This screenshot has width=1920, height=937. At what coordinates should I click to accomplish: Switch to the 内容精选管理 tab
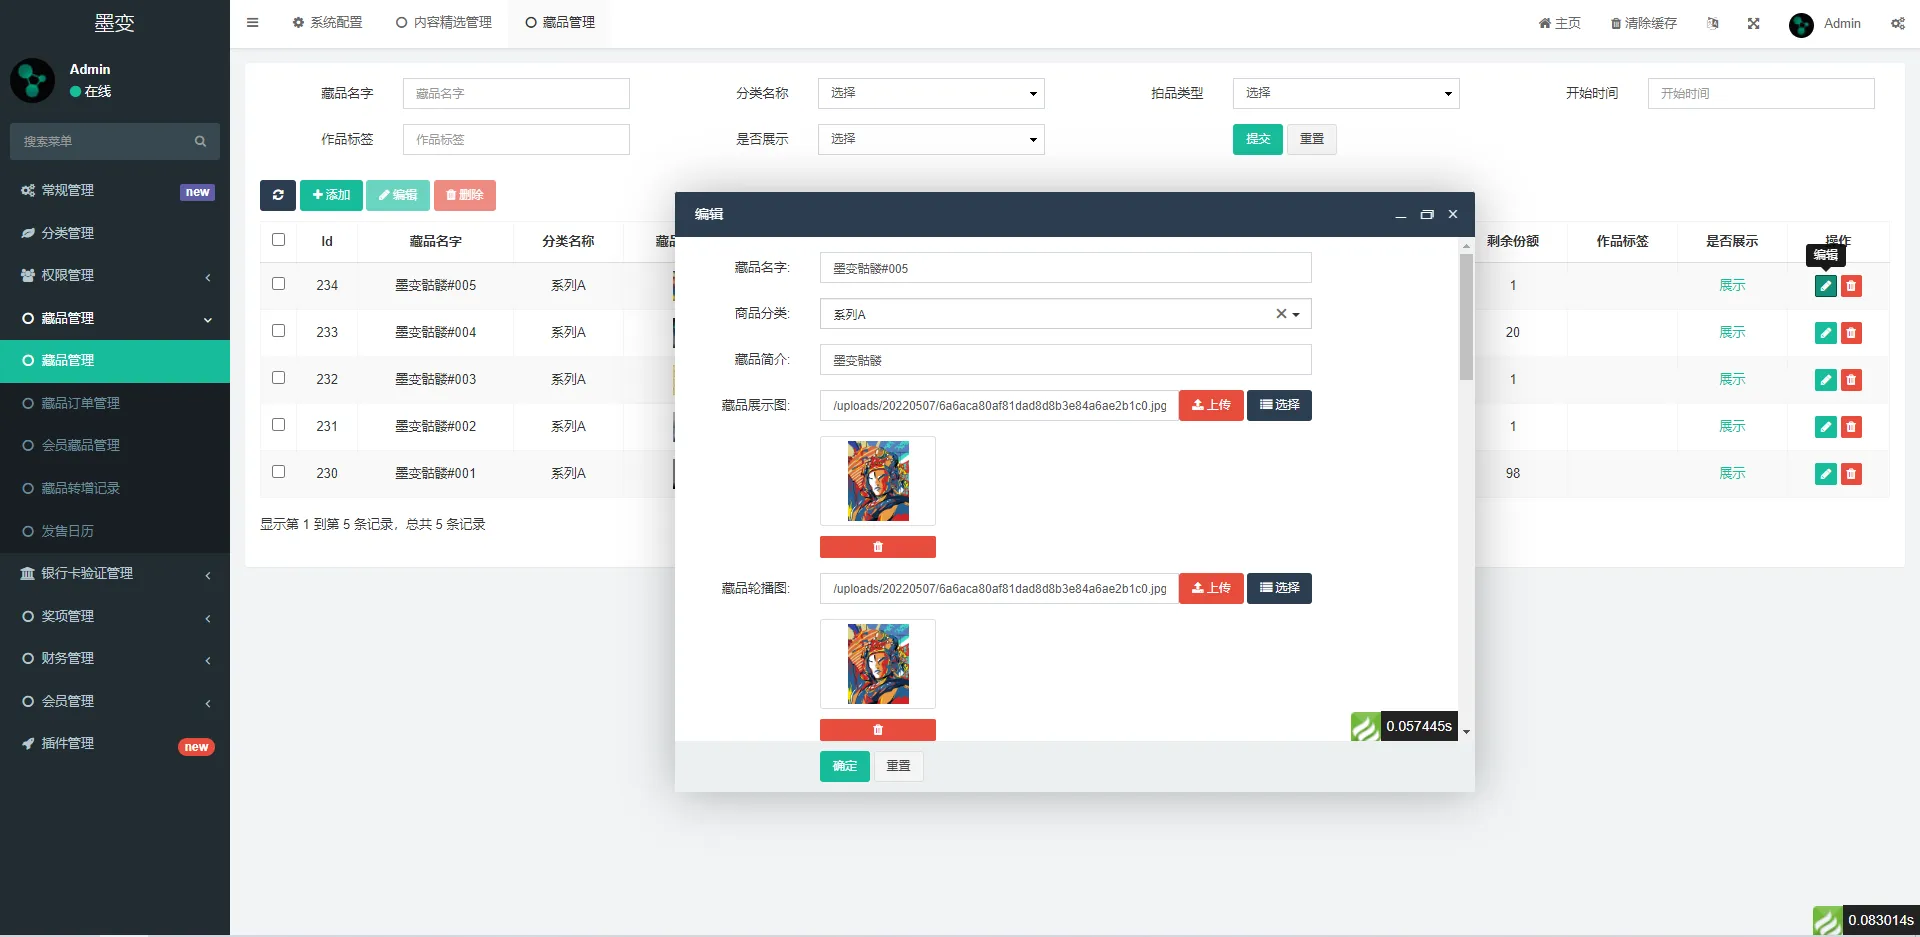point(444,23)
